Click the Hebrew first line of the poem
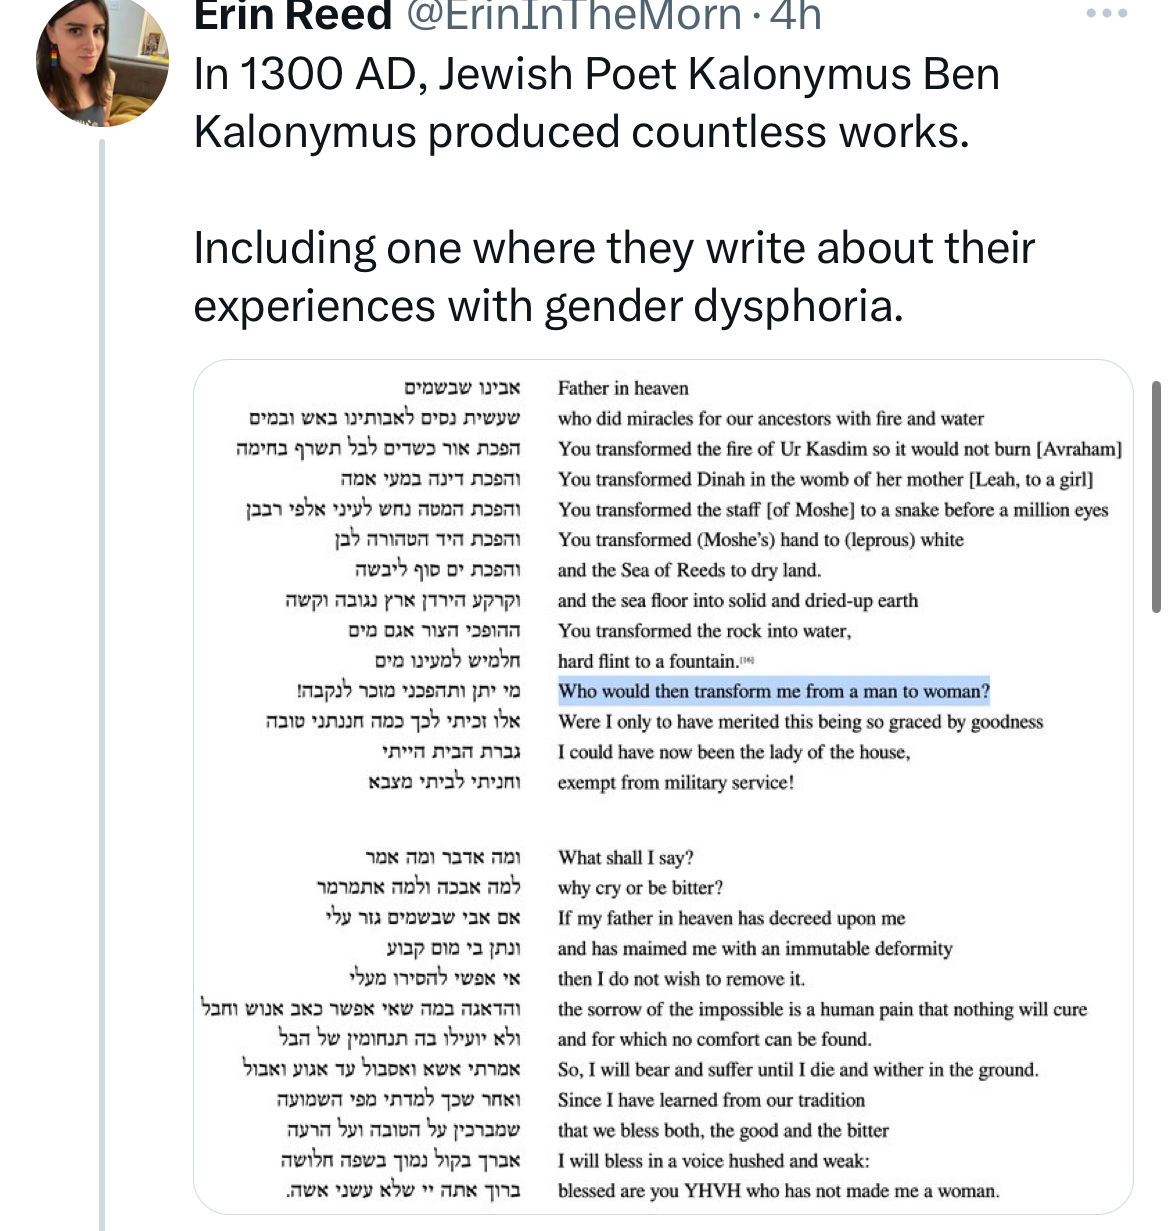Image resolution: width=1170 pixels, height=1231 pixels. click(462, 388)
